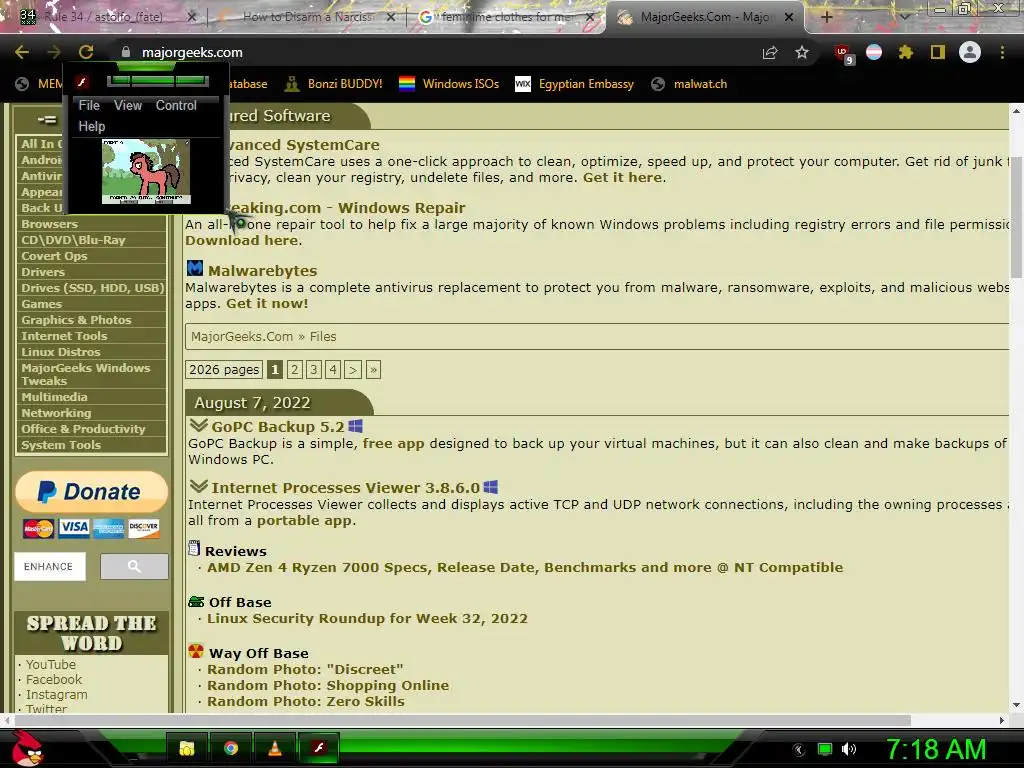Open the tab search chevron
Viewport: 1024px width, 768px height.
coord(904,17)
